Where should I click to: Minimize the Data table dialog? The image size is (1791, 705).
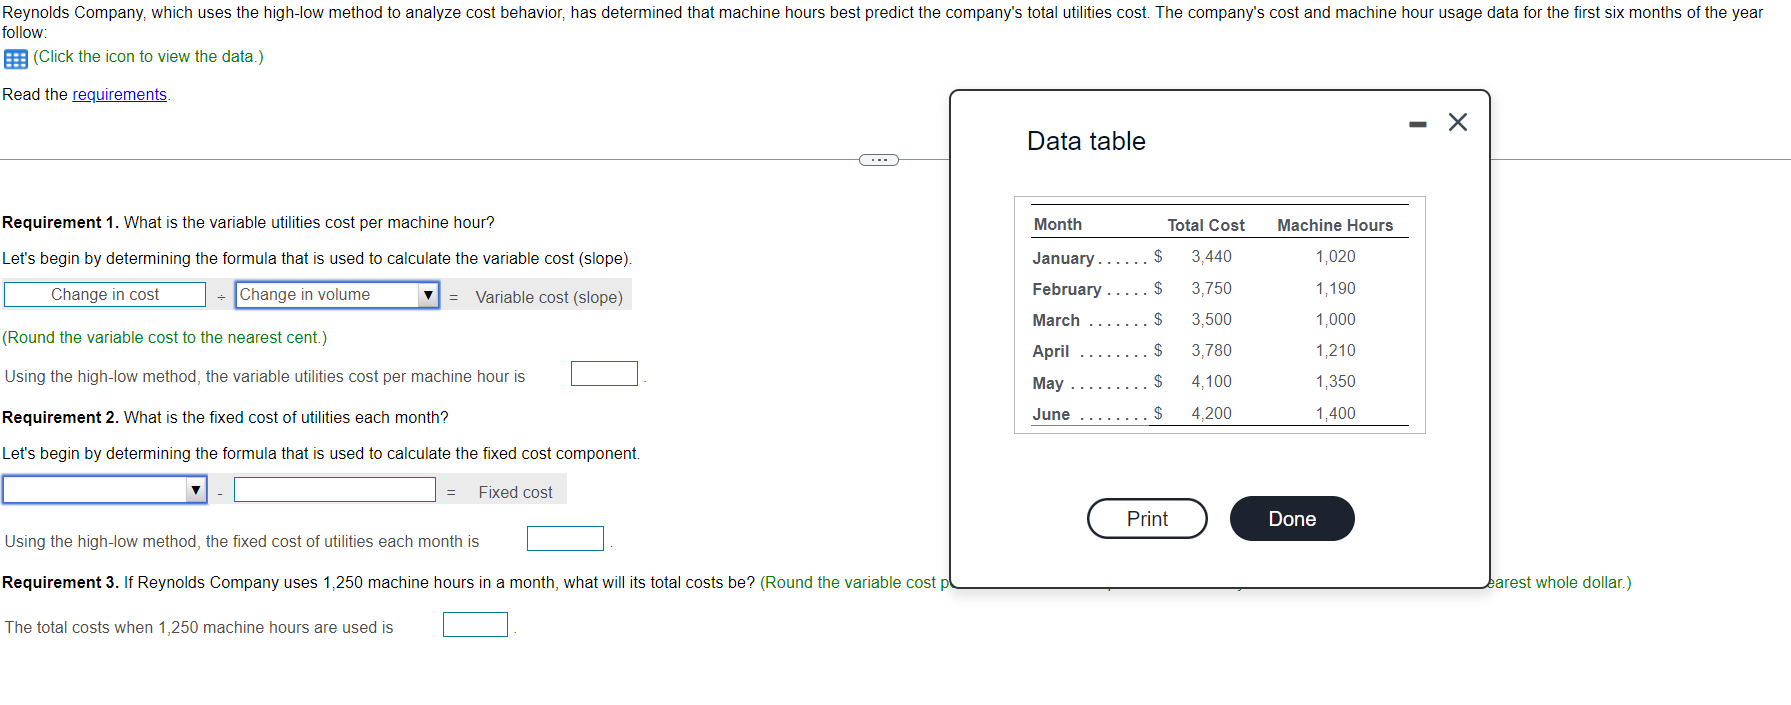tap(1417, 121)
